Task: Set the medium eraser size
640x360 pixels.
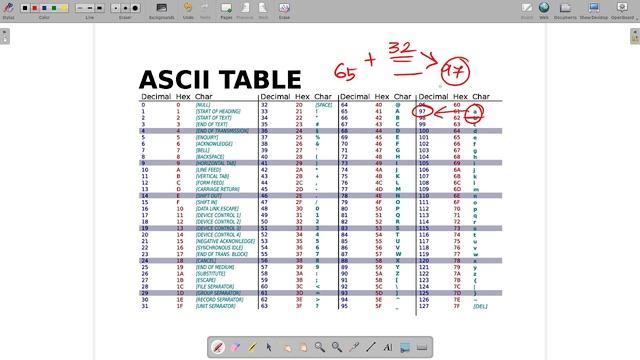Action: click(125, 8)
